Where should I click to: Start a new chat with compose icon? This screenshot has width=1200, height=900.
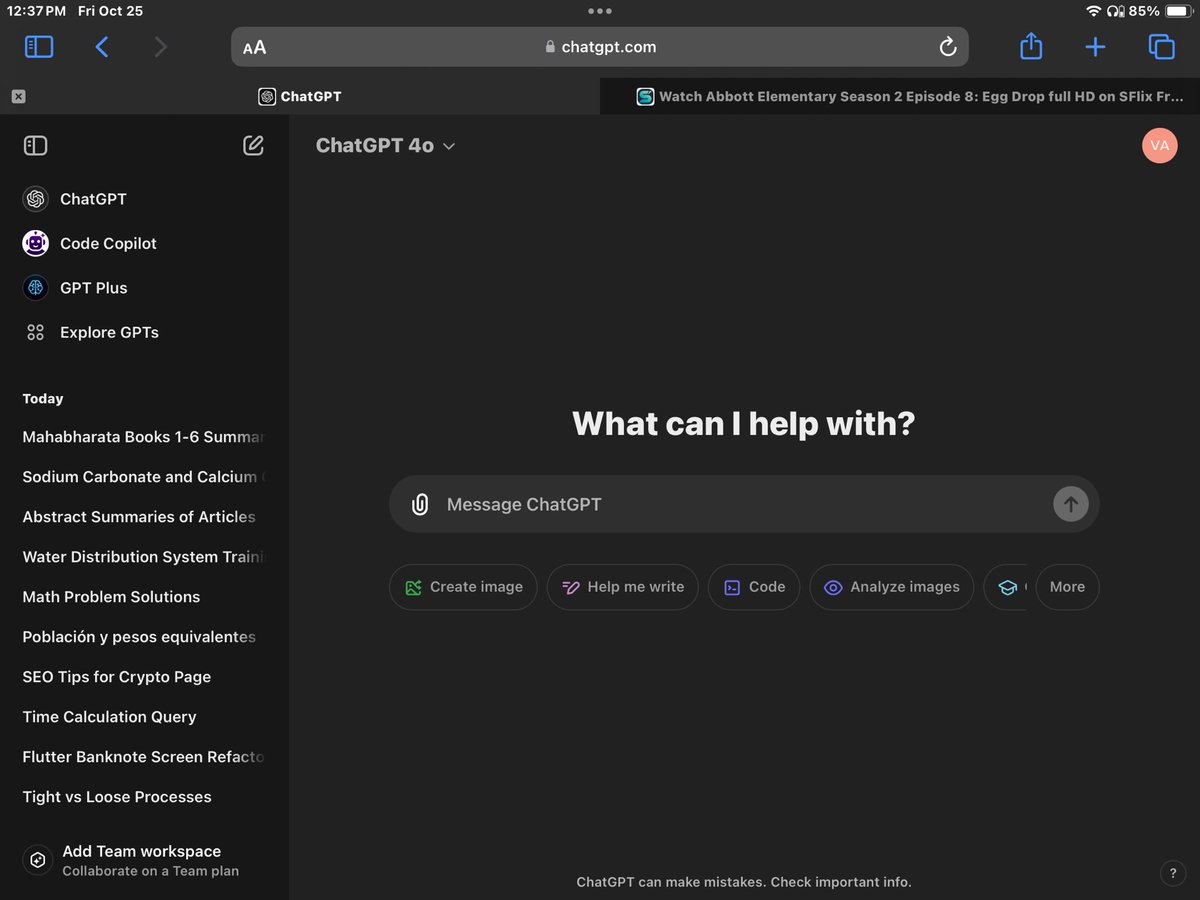tap(253, 146)
